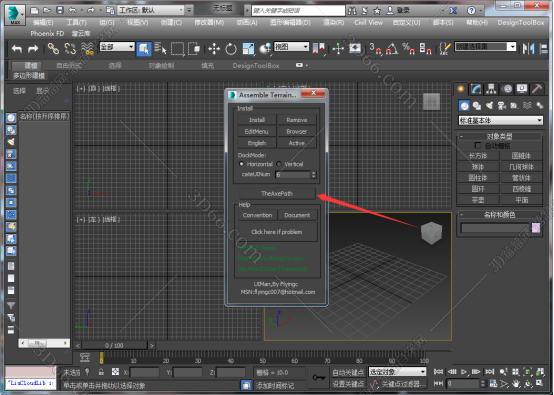554x395 pixels.
Task: Open the Phoenix FD menu
Action: point(47,34)
